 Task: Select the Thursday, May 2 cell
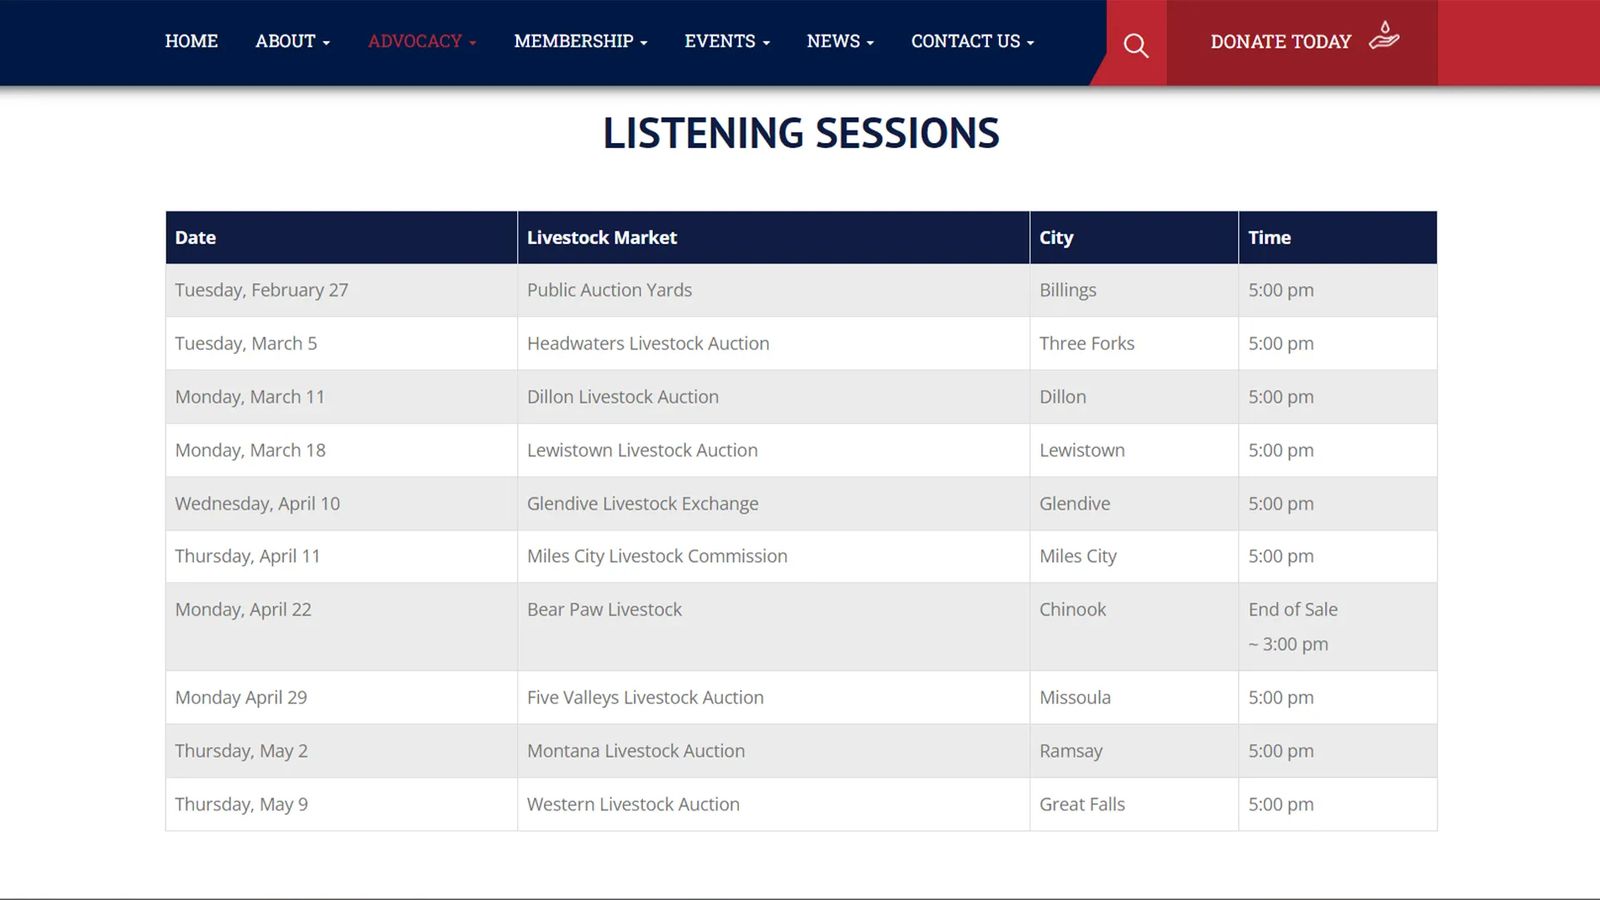coord(341,751)
